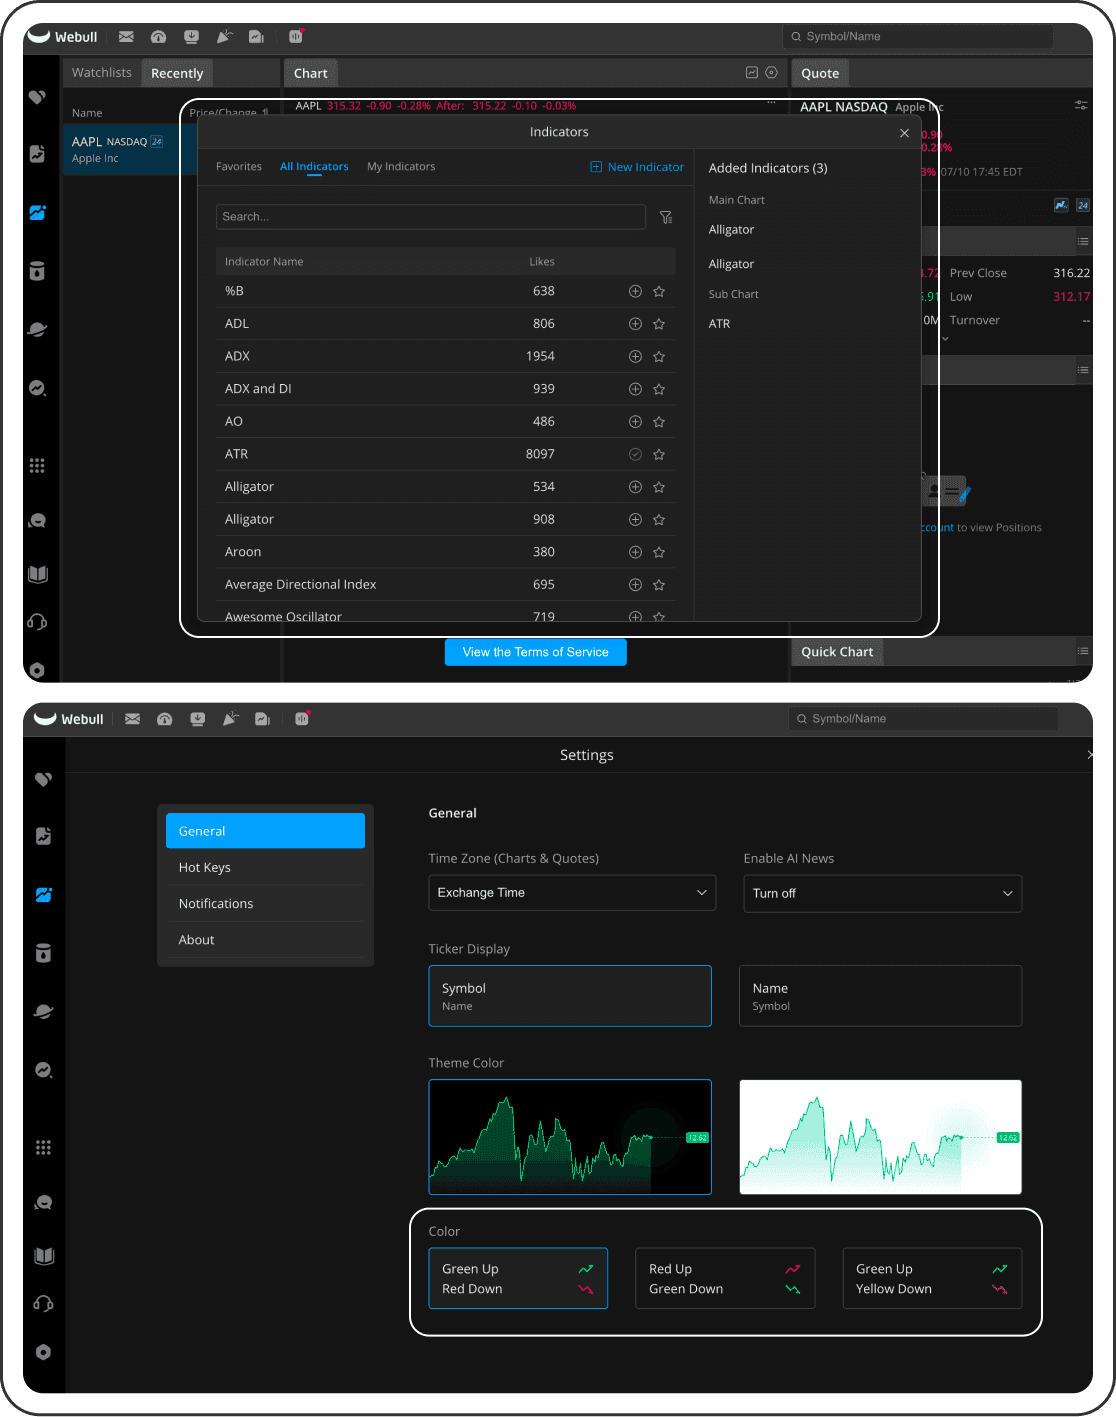Choose the Name over Symbol ticker display
Image resolution: width=1116 pixels, height=1417 pixels.
coord(881,996)
